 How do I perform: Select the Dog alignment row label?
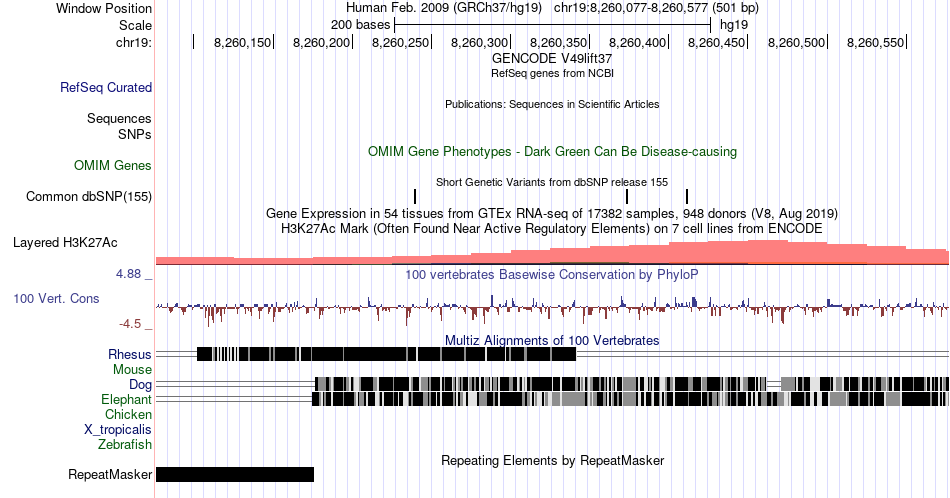click(x=141, y=385)
